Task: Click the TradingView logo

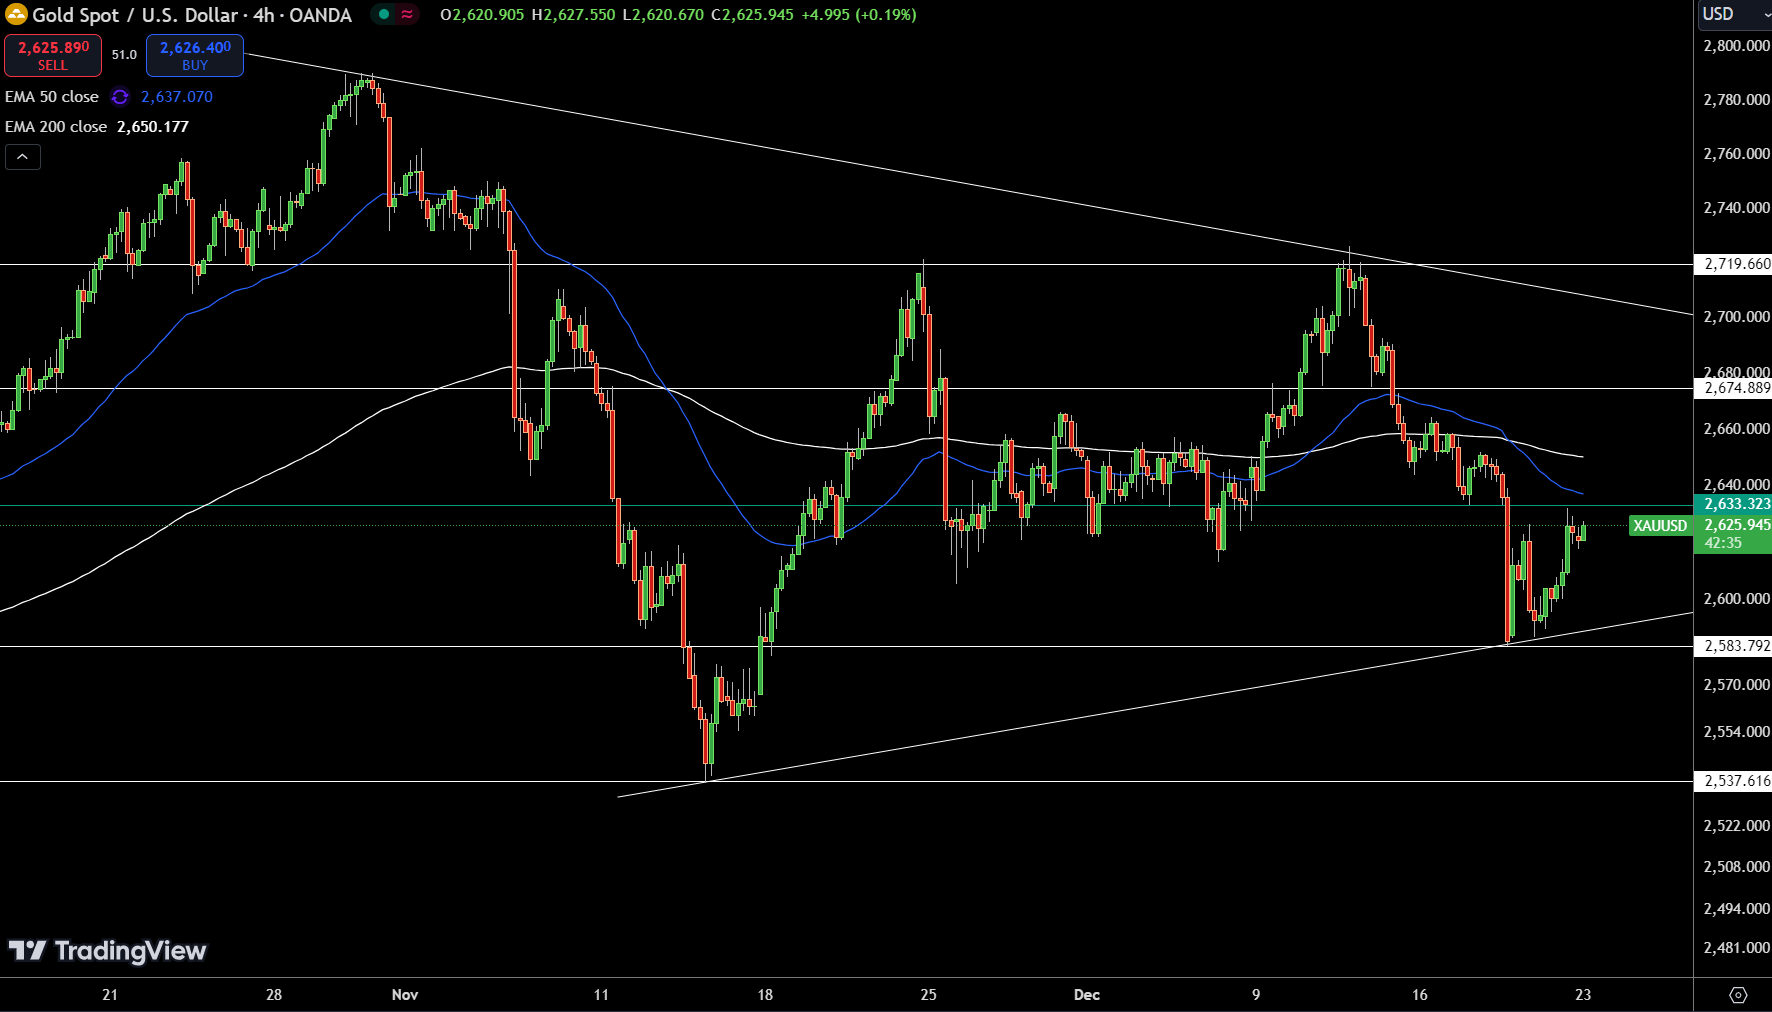Action: pyautogui.click(x=107, y=951)
